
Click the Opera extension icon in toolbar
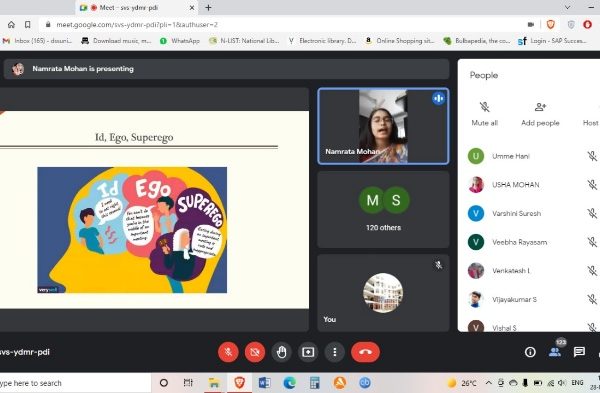tap(587, 24)
